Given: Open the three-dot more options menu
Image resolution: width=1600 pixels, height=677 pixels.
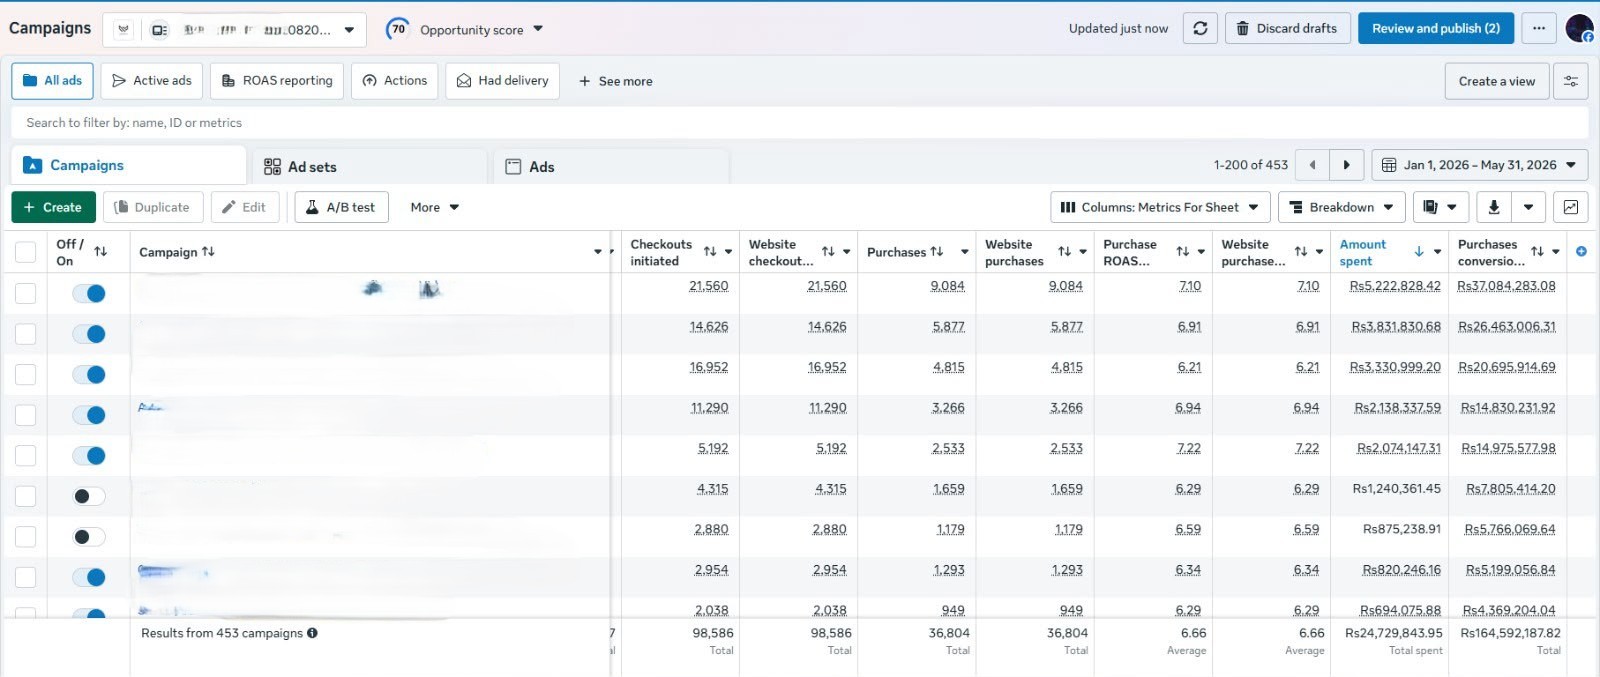Looking at the screenshot, I should [1539, 29].
